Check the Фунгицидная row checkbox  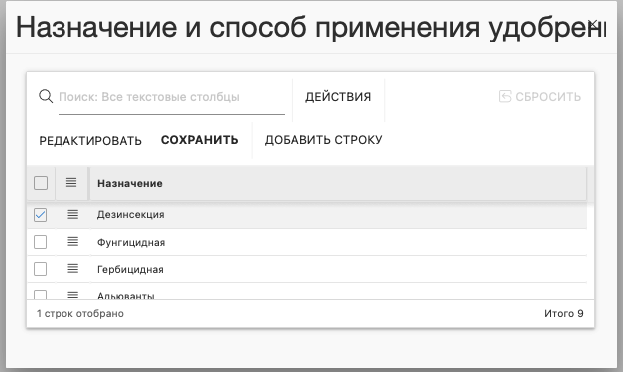41,242
